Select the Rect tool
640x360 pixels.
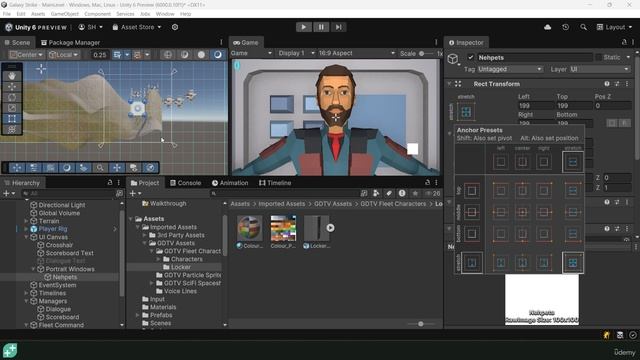pos(12,119)
